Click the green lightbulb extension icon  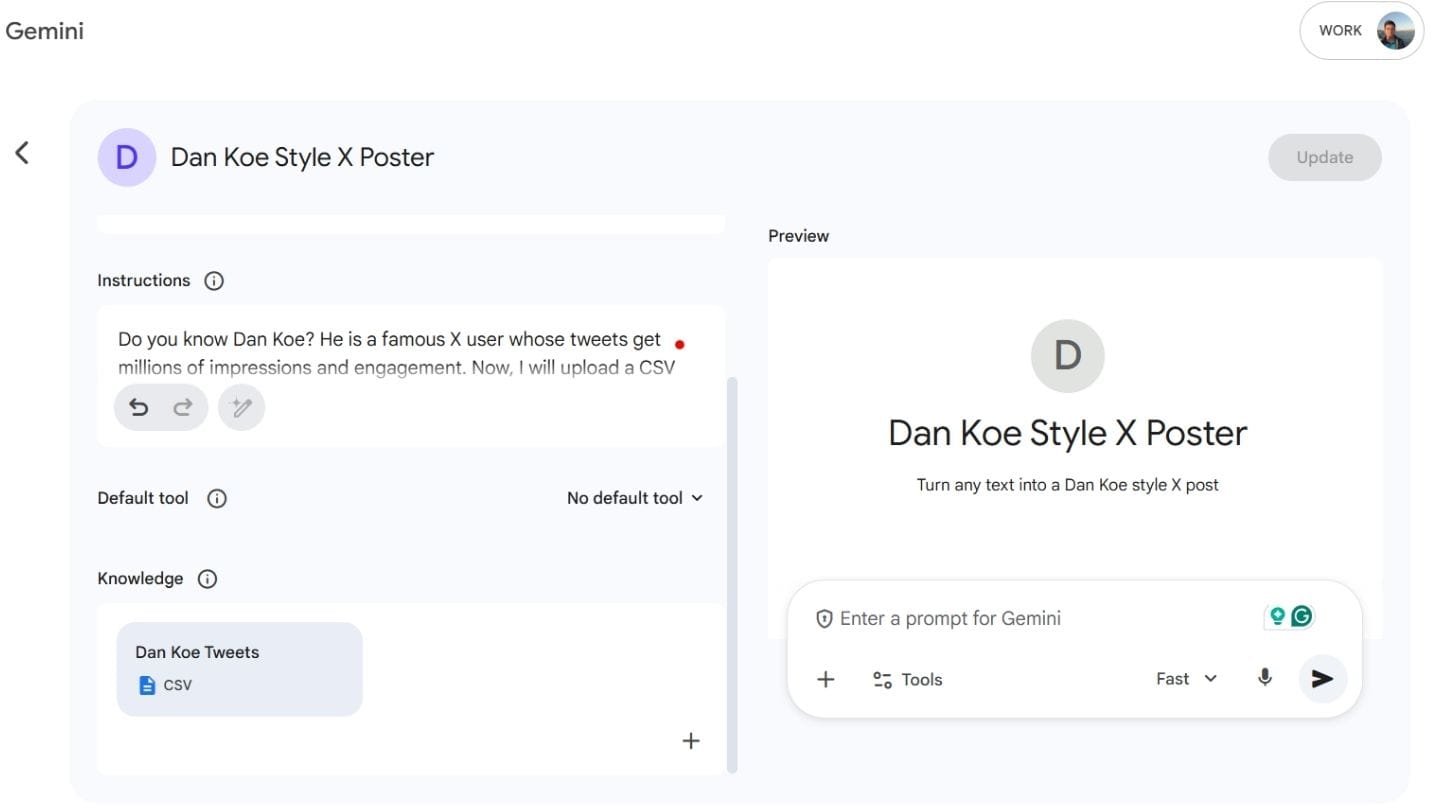click(x=1277, y=616)
